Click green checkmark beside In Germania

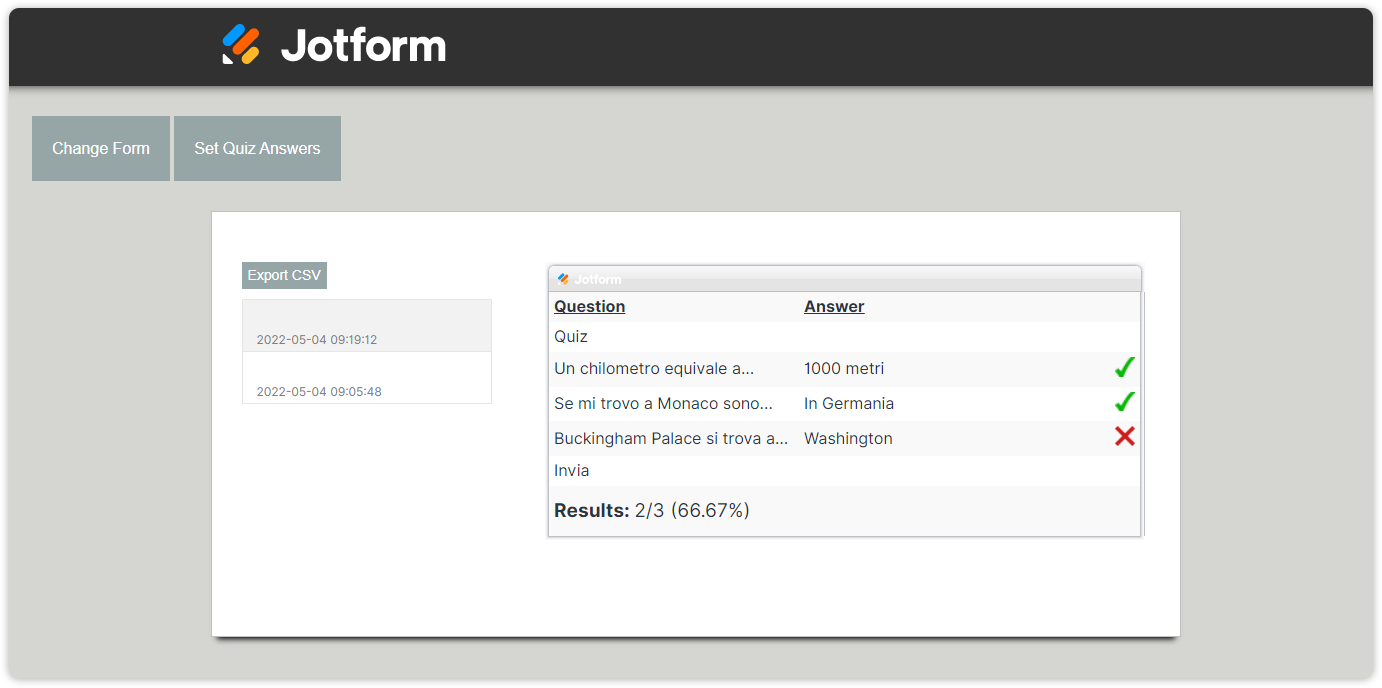pyautogui.click(x=1124, y=402)
